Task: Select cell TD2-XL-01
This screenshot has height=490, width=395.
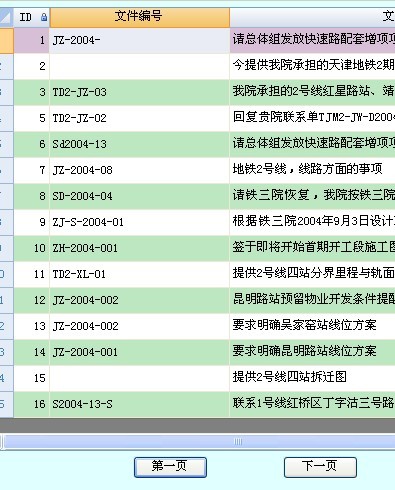Action: [139, 274]
